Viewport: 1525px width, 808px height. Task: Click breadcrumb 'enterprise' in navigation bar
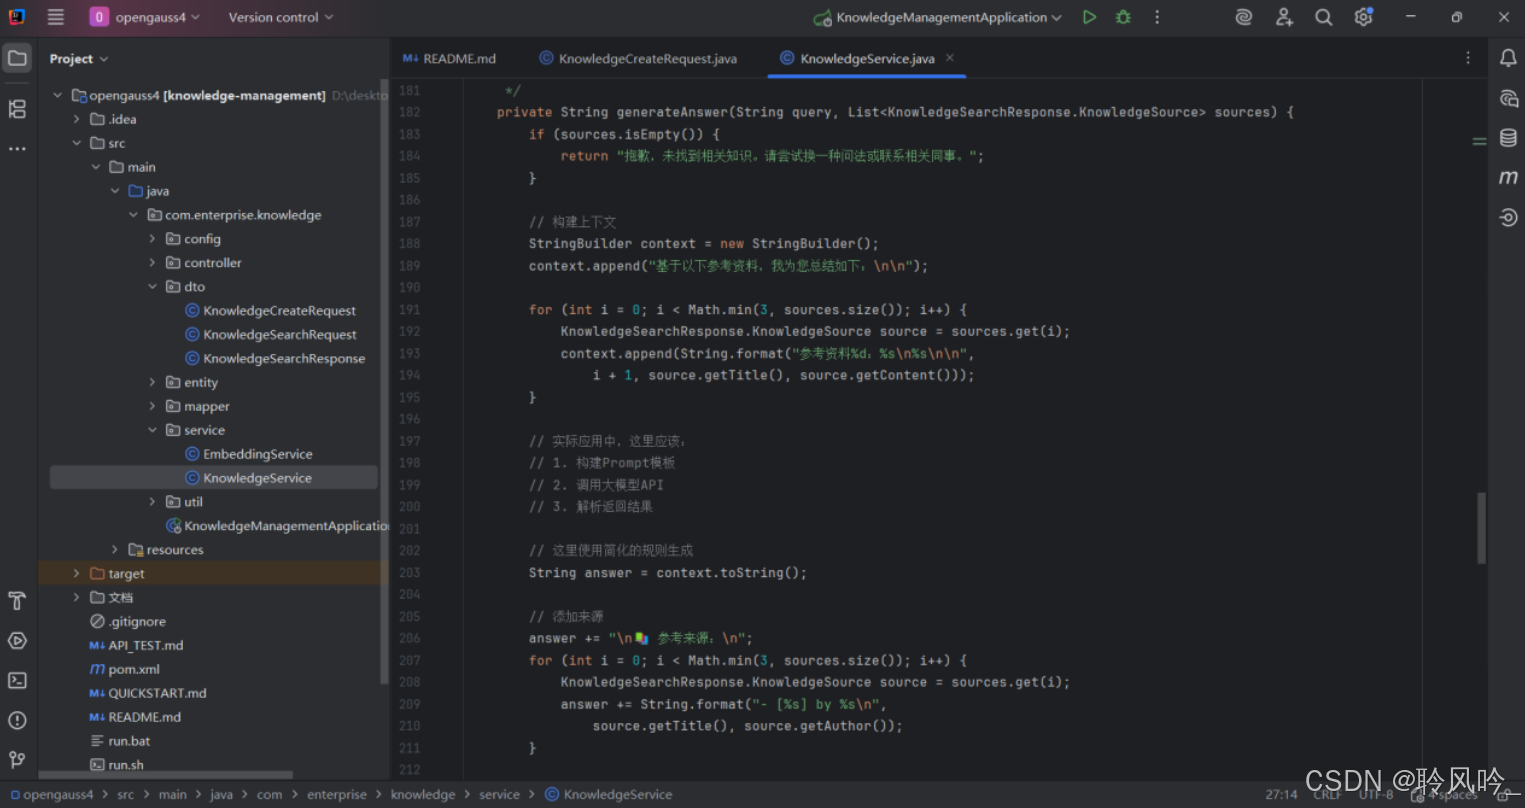click(x=337, y=795)
